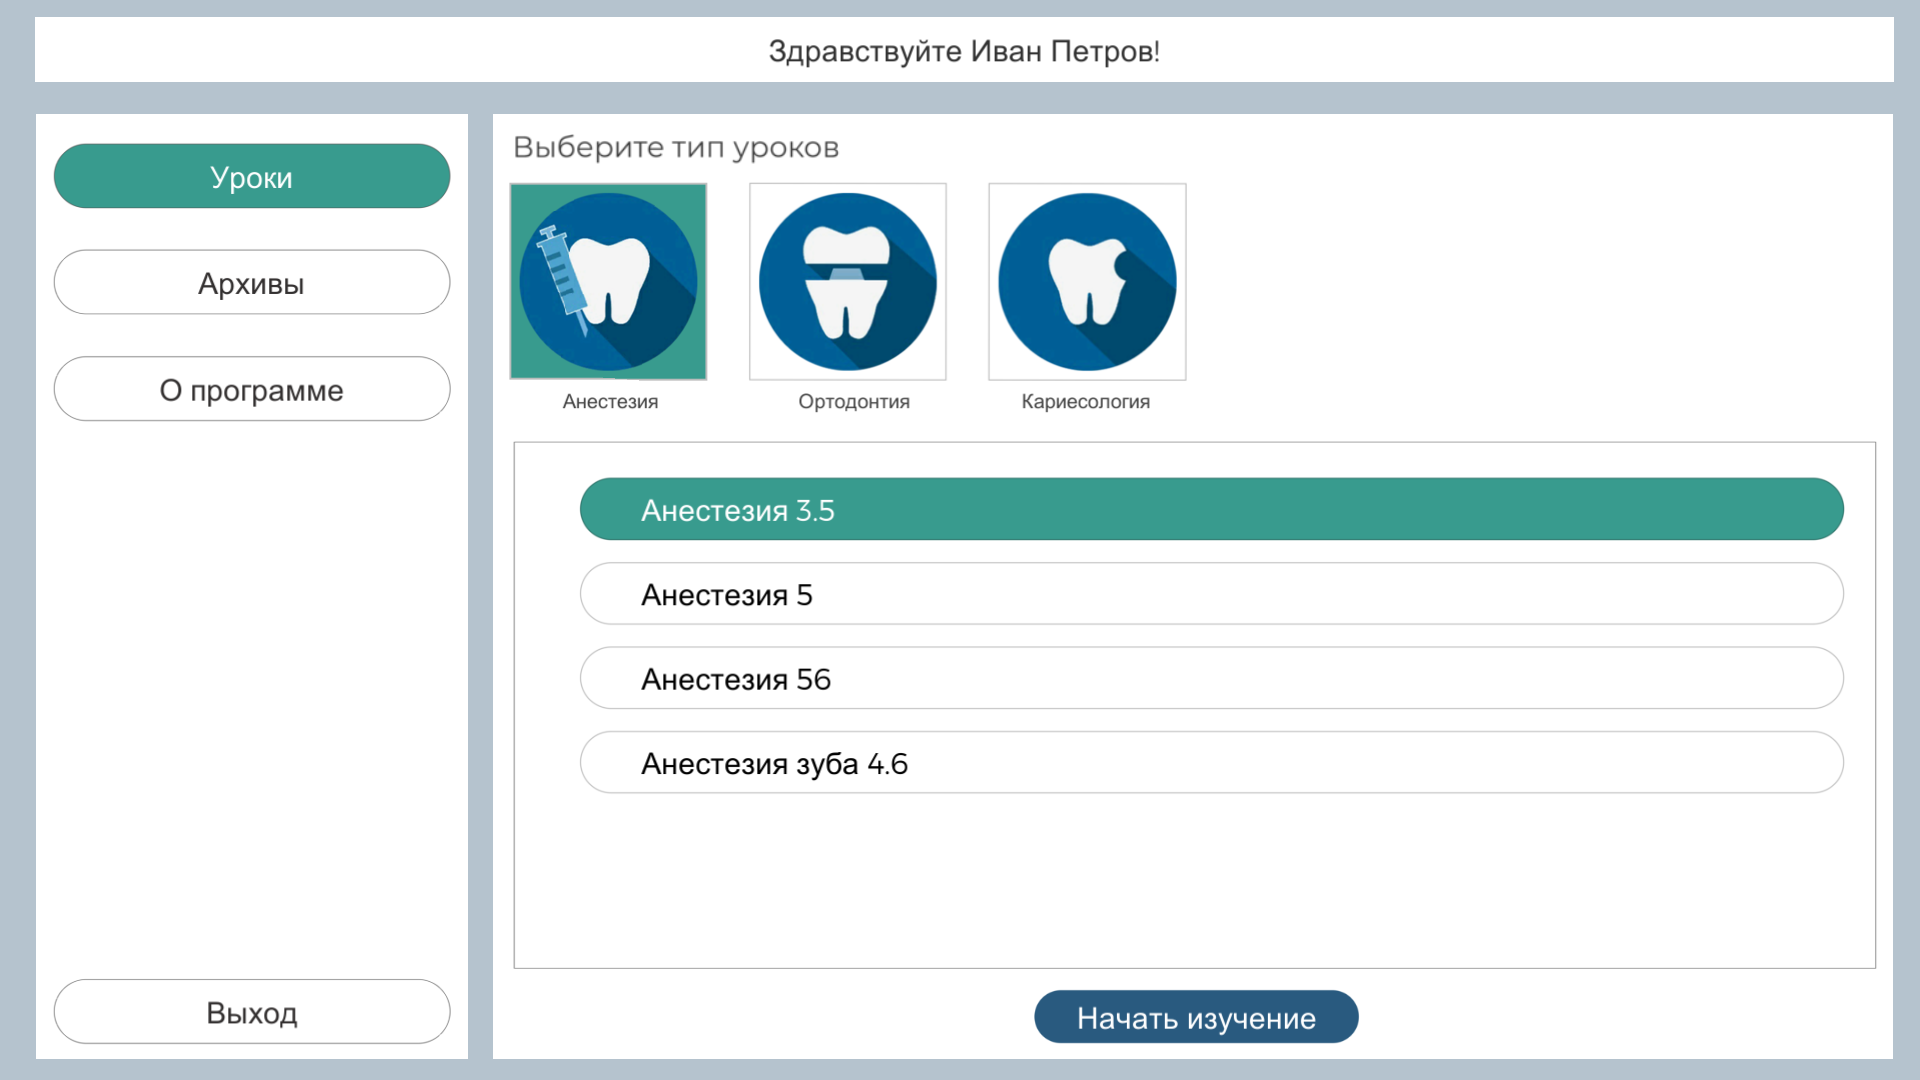The height and width of the screenshot is (1080, 1920).
Task: Select the Ортодонтия crown tooth icon
Action: [x=847, y=281]
